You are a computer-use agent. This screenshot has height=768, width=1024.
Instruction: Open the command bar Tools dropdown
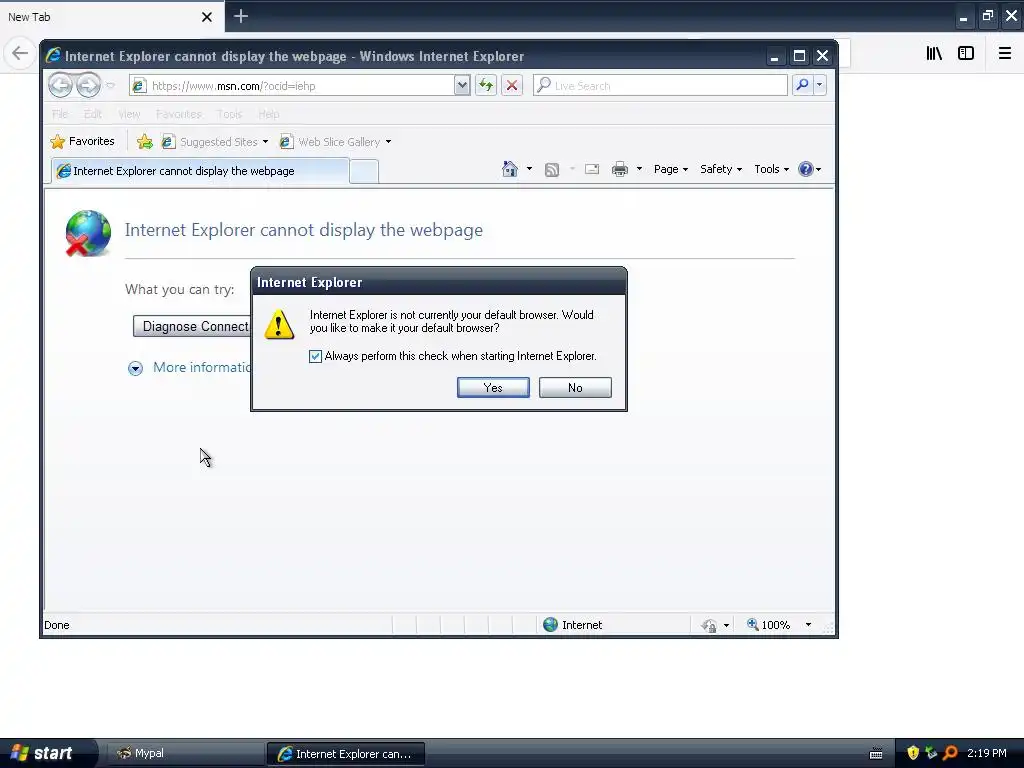(771, 169)
